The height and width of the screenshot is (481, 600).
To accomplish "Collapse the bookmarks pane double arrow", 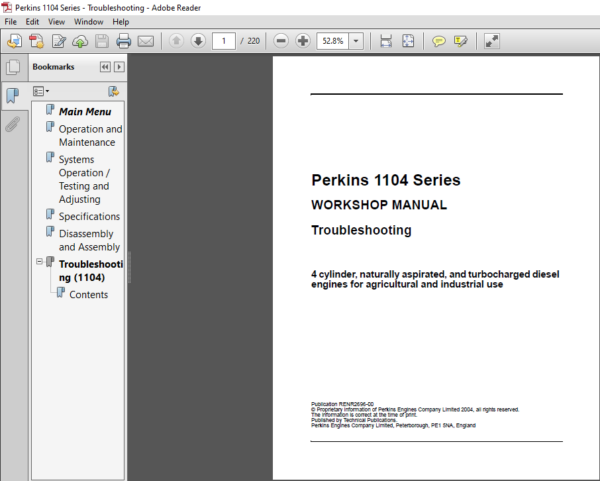I will [x=105, y=67].
